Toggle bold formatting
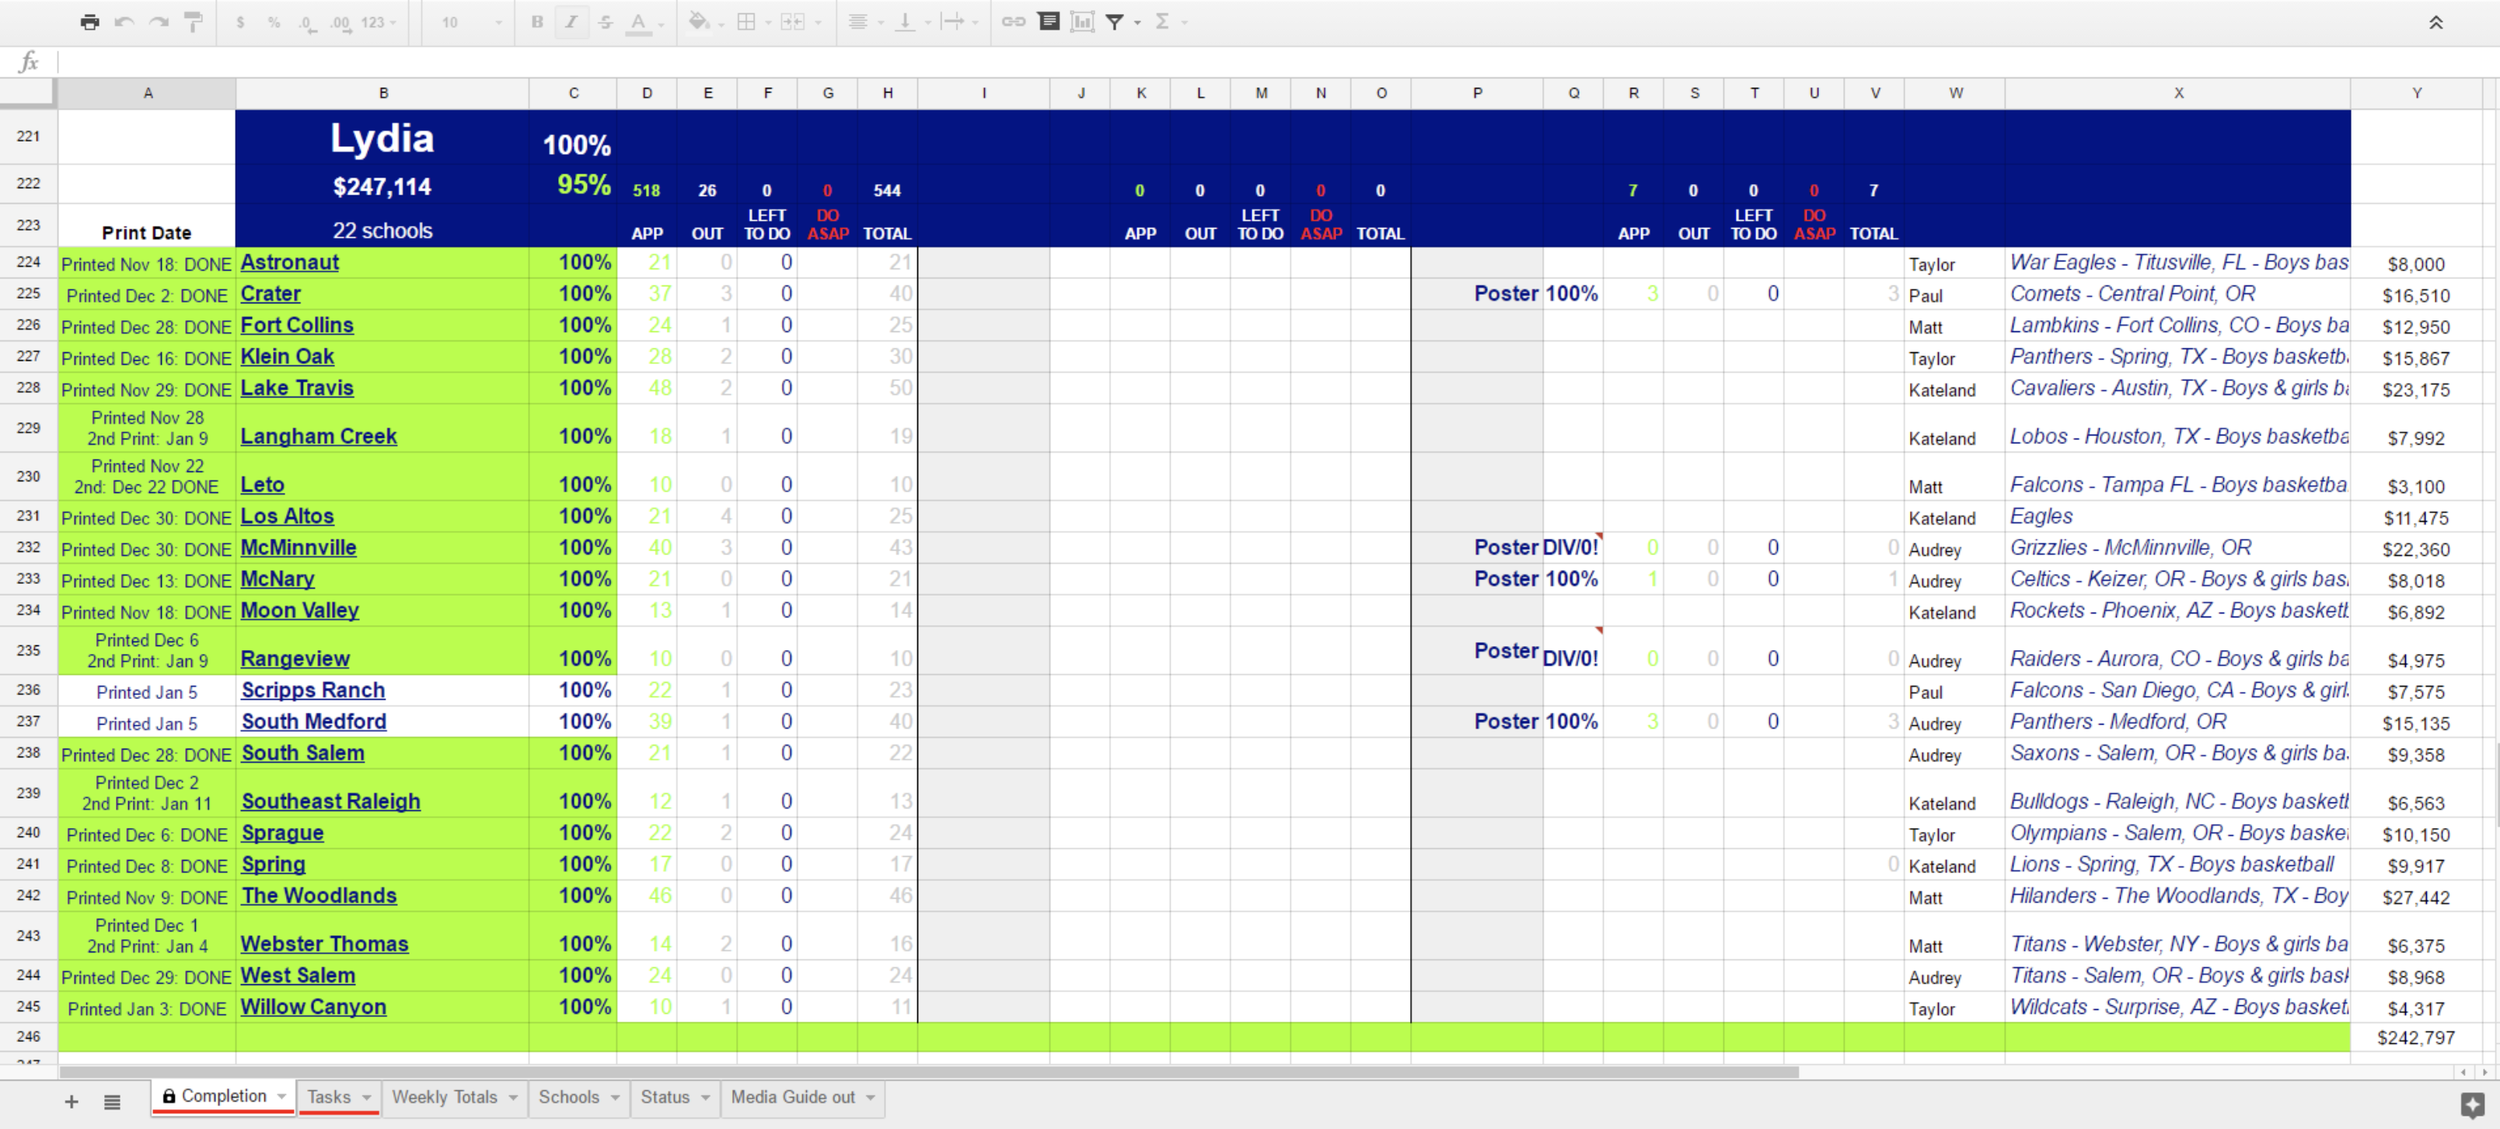Viewport: 2500px width, 1129px height. tap(537, 21)
